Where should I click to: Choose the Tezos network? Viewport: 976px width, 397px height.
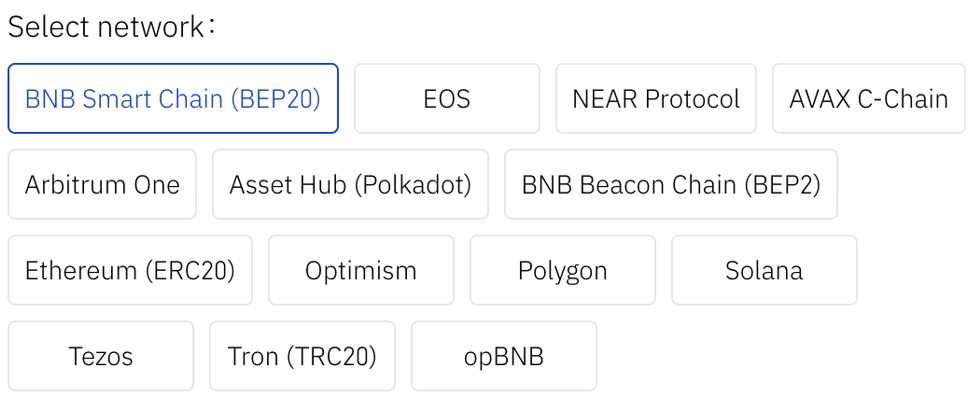101,356
